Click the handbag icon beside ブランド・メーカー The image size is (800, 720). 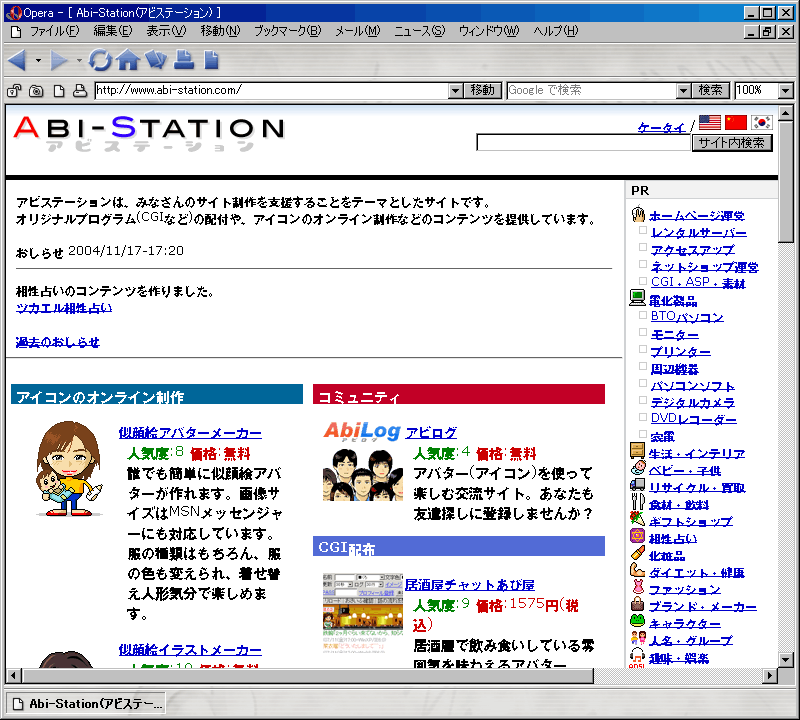coord(638,604)
